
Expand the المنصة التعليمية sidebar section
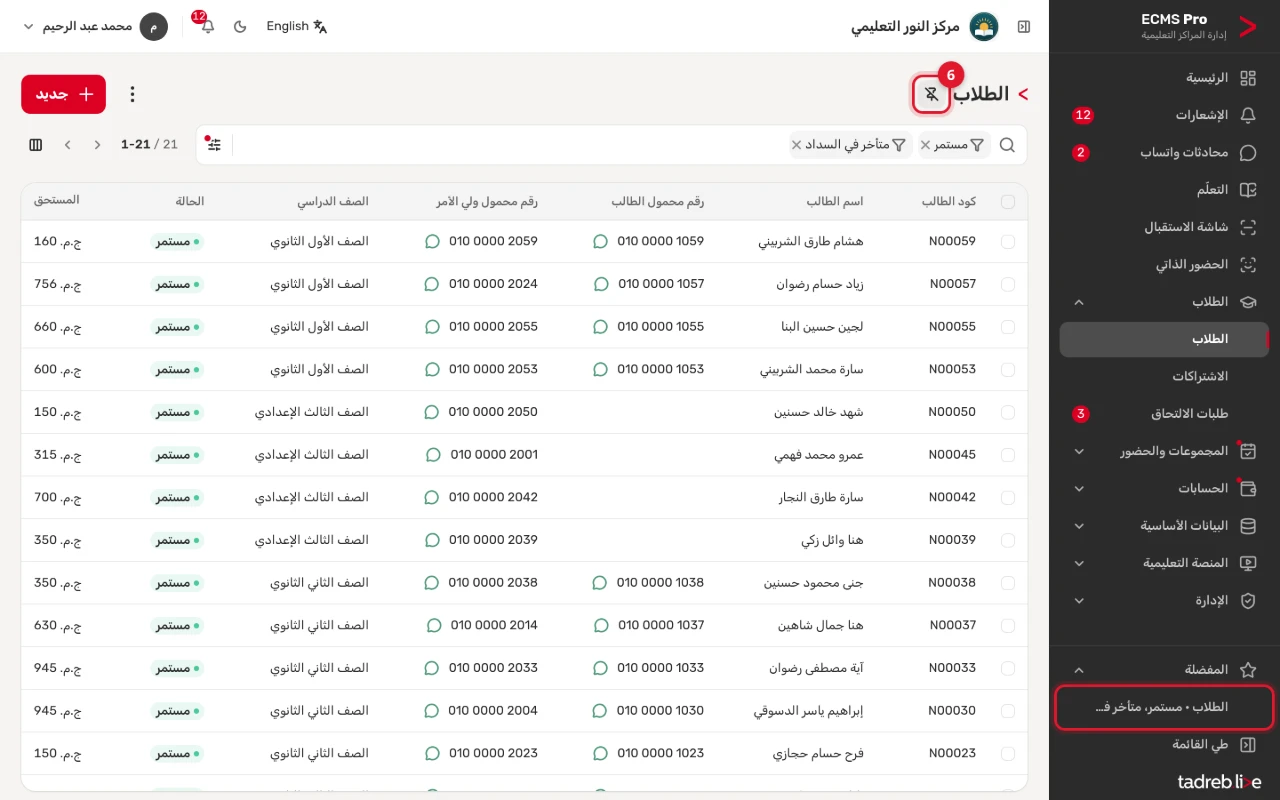1164,563
